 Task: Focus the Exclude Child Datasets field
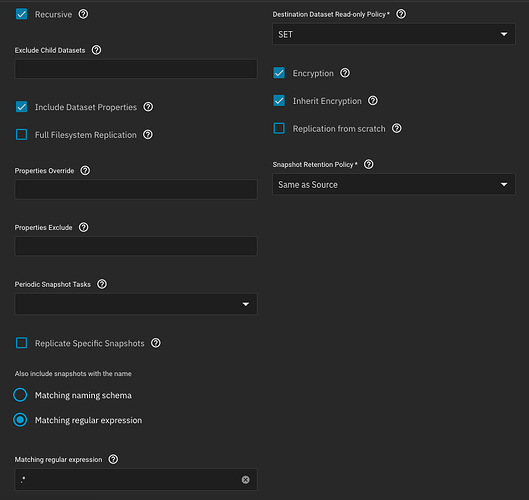136,69
